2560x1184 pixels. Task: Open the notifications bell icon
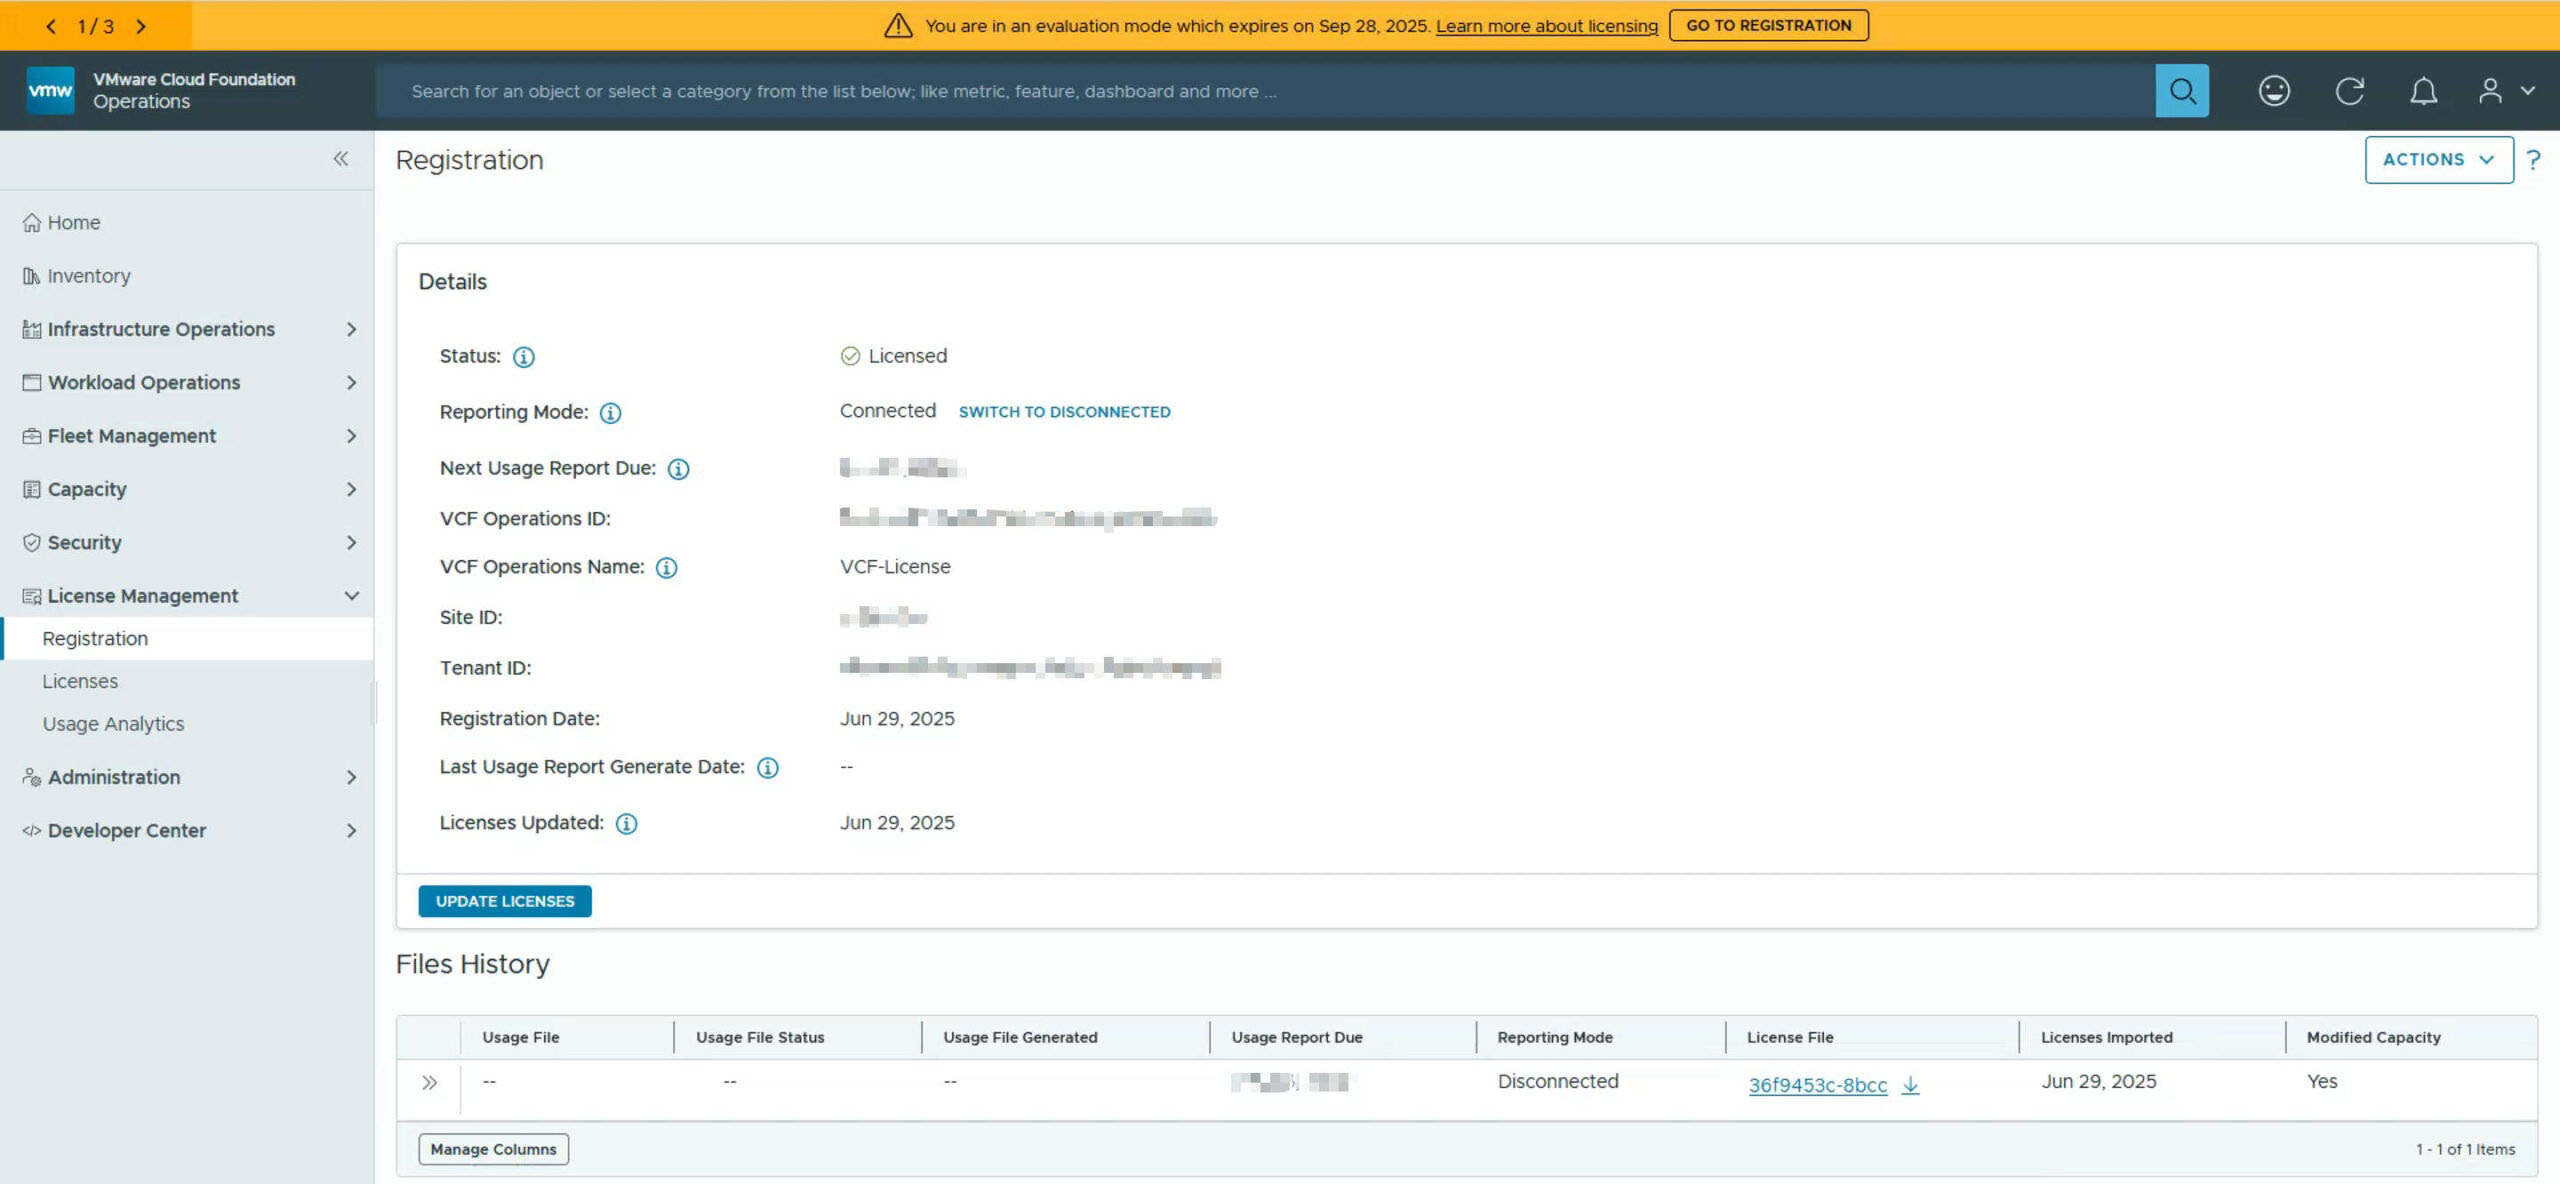point(2423,91)
